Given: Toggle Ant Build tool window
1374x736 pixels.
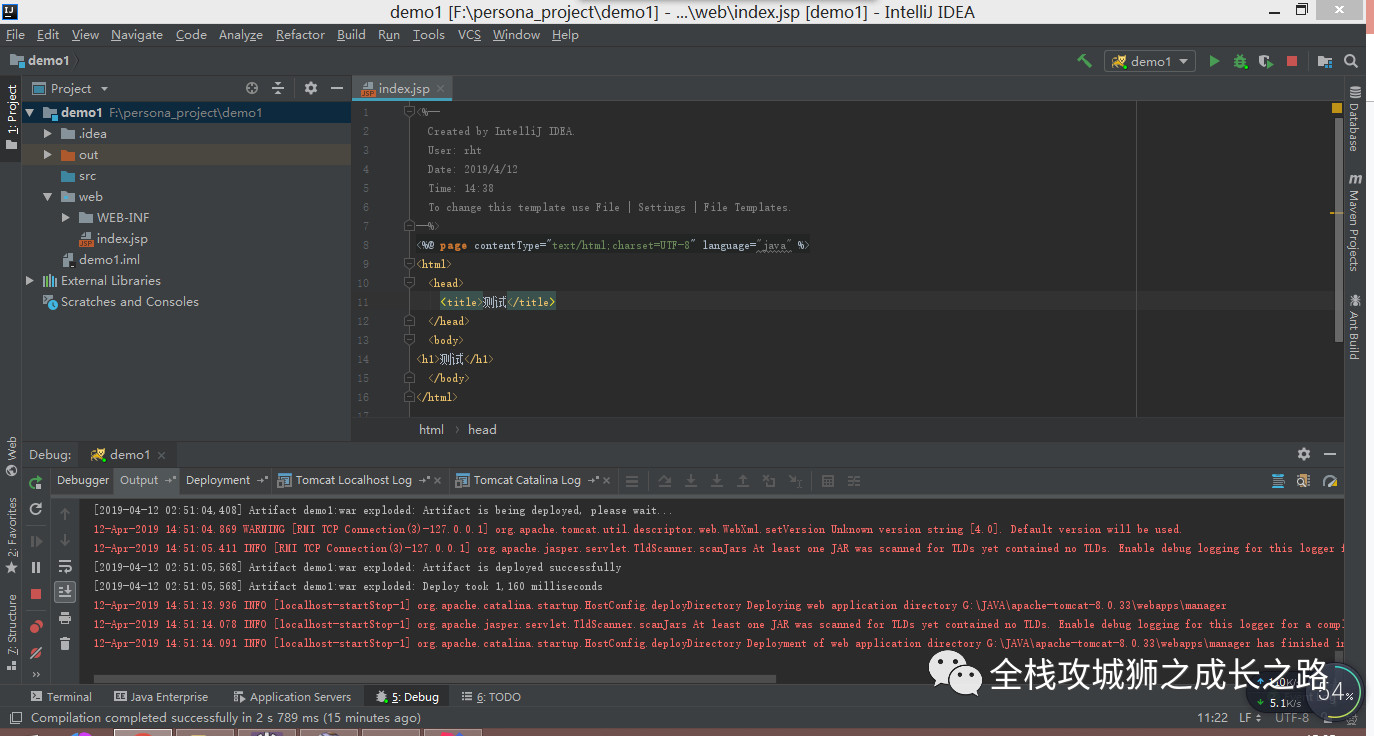Looking at the screenshot, I should (x=1355, y=325).
